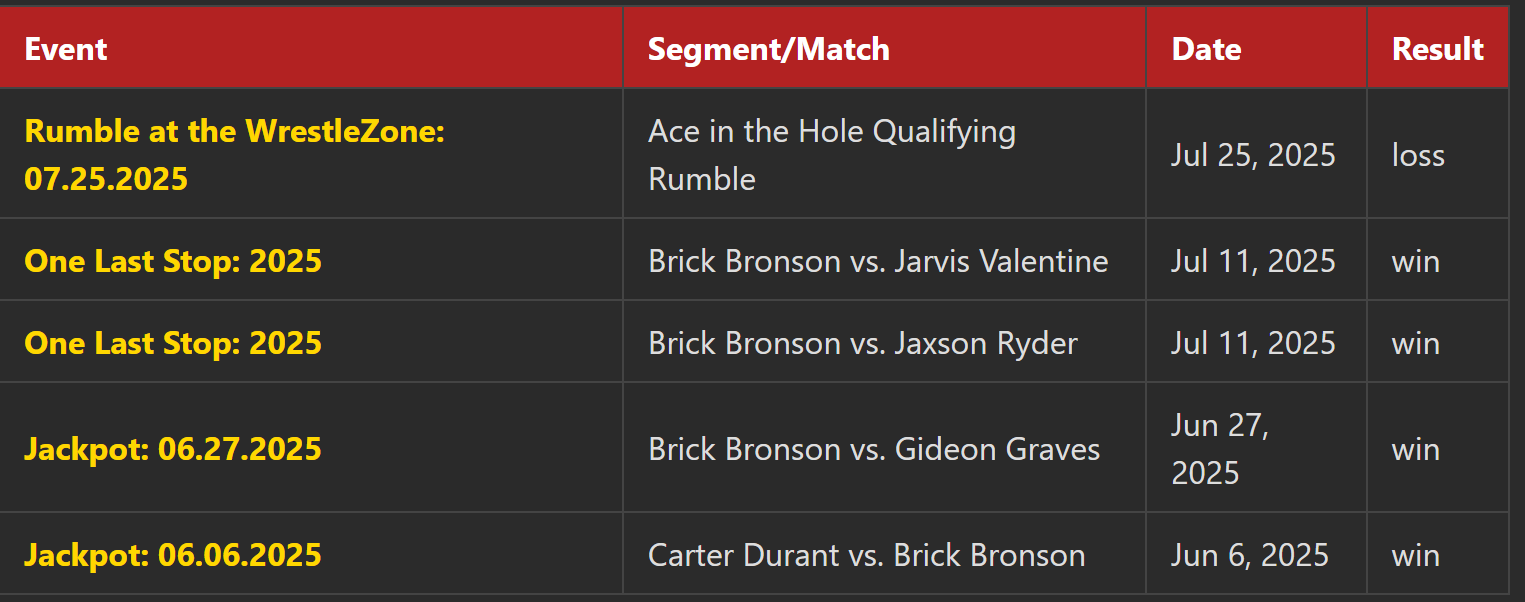
Task: Click the Event column header
Action: [311, 49]
